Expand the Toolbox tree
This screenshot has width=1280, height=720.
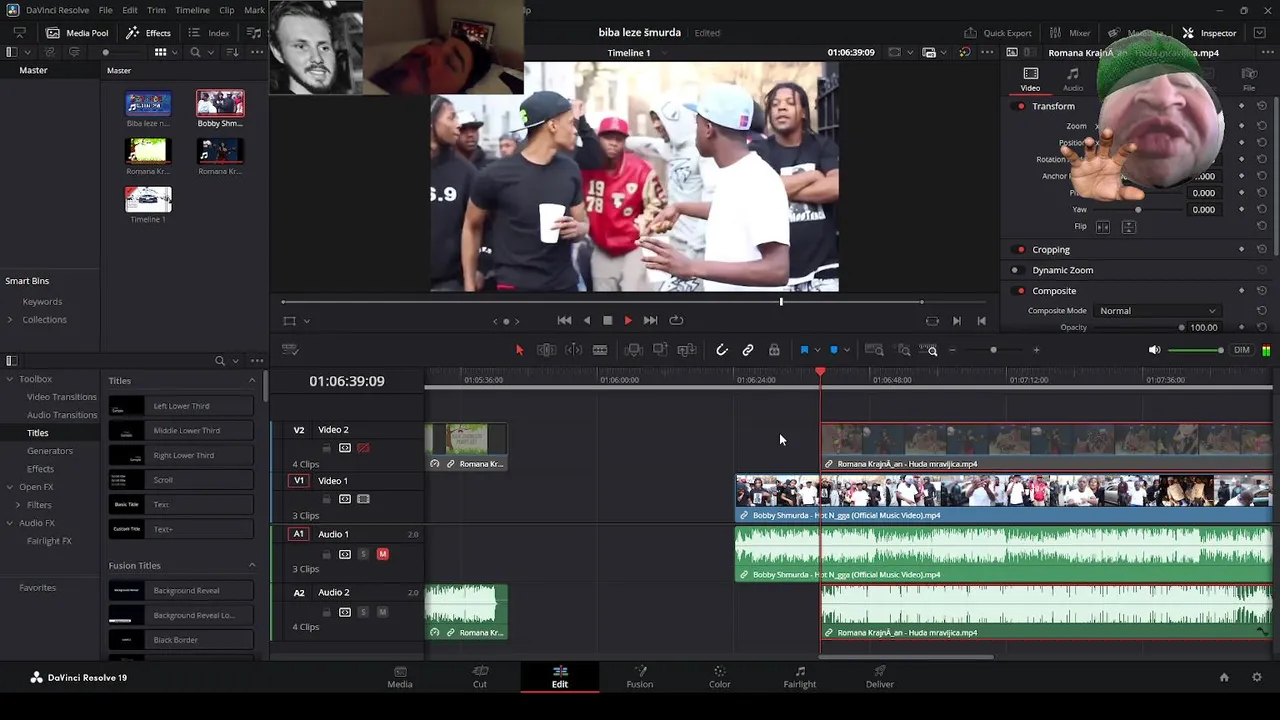pos(9,379)
